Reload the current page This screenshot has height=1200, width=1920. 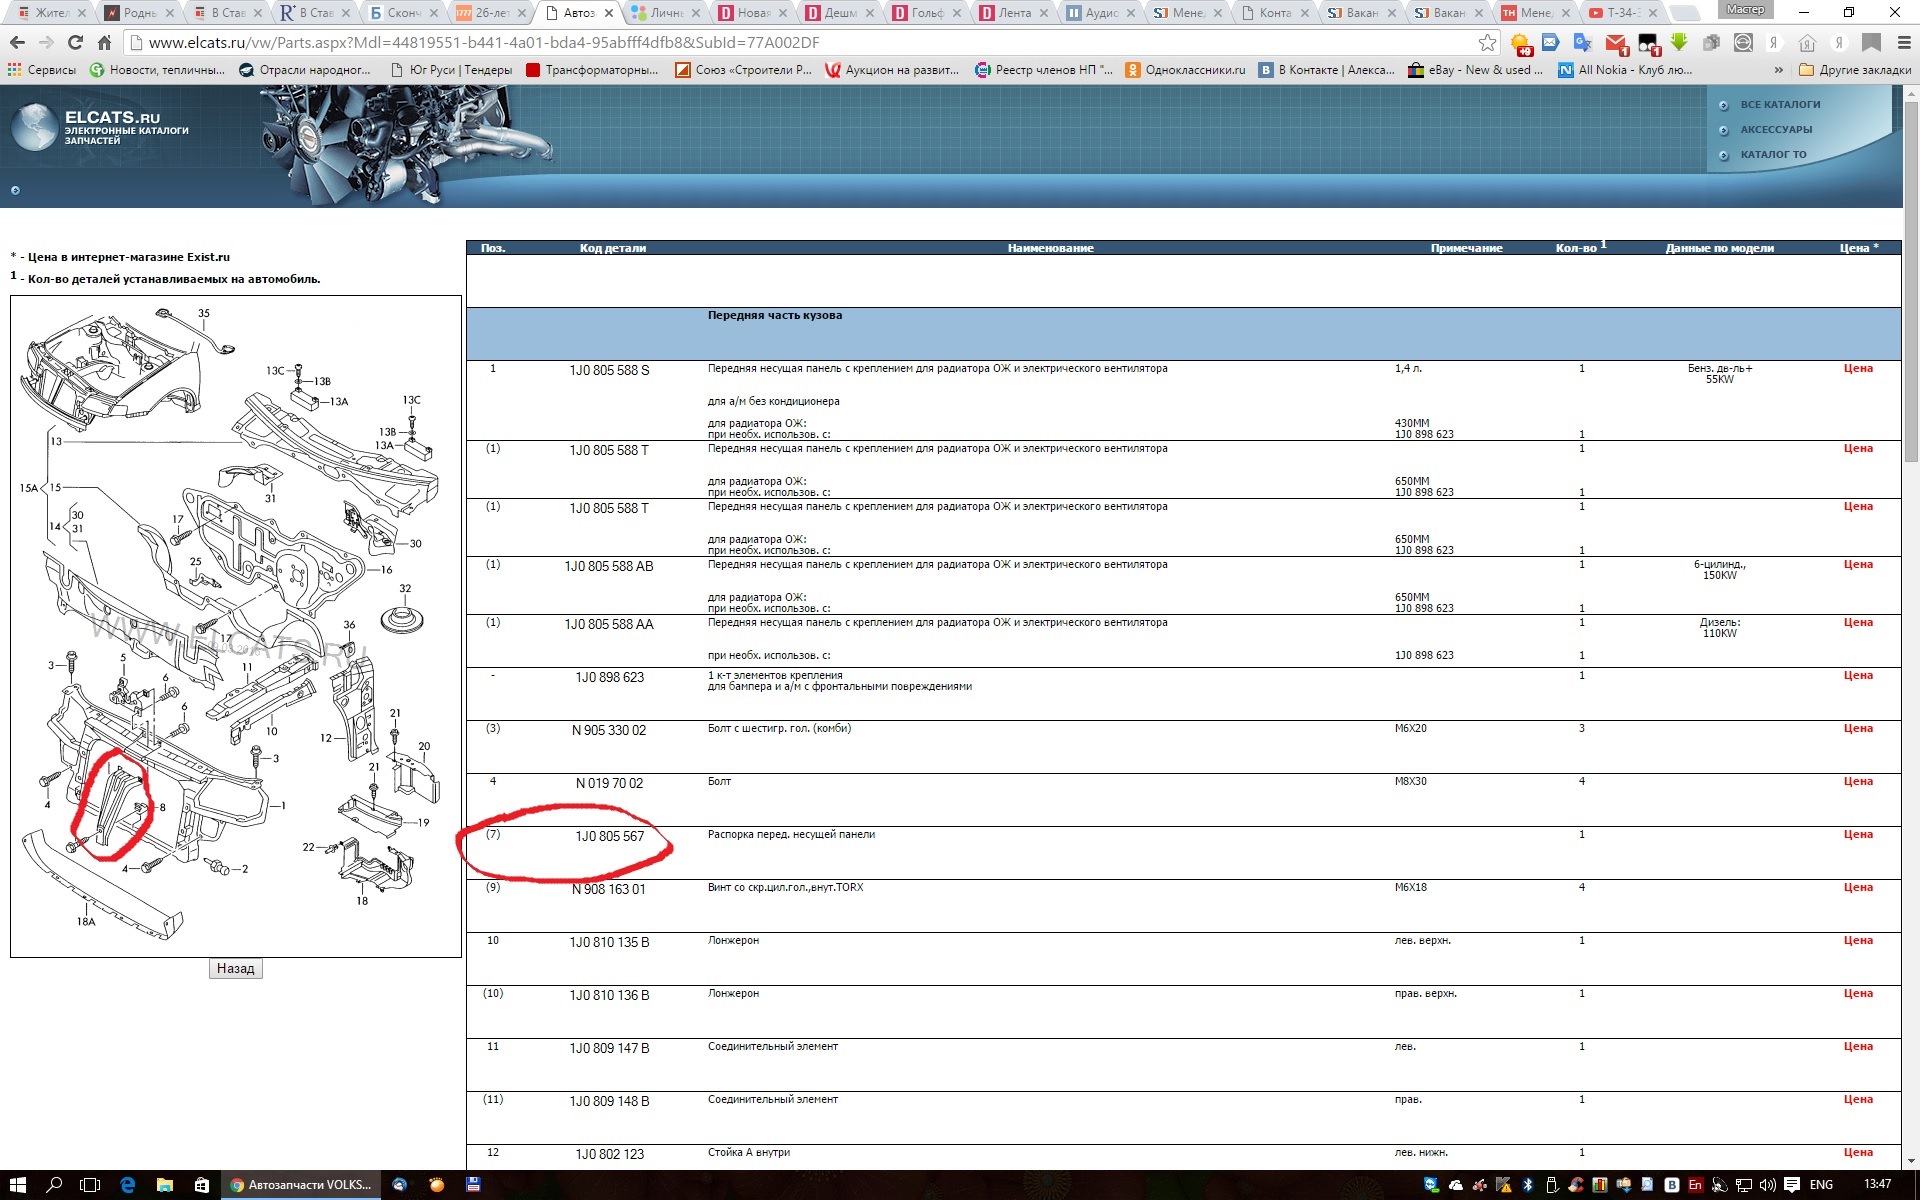pos(75,43)
